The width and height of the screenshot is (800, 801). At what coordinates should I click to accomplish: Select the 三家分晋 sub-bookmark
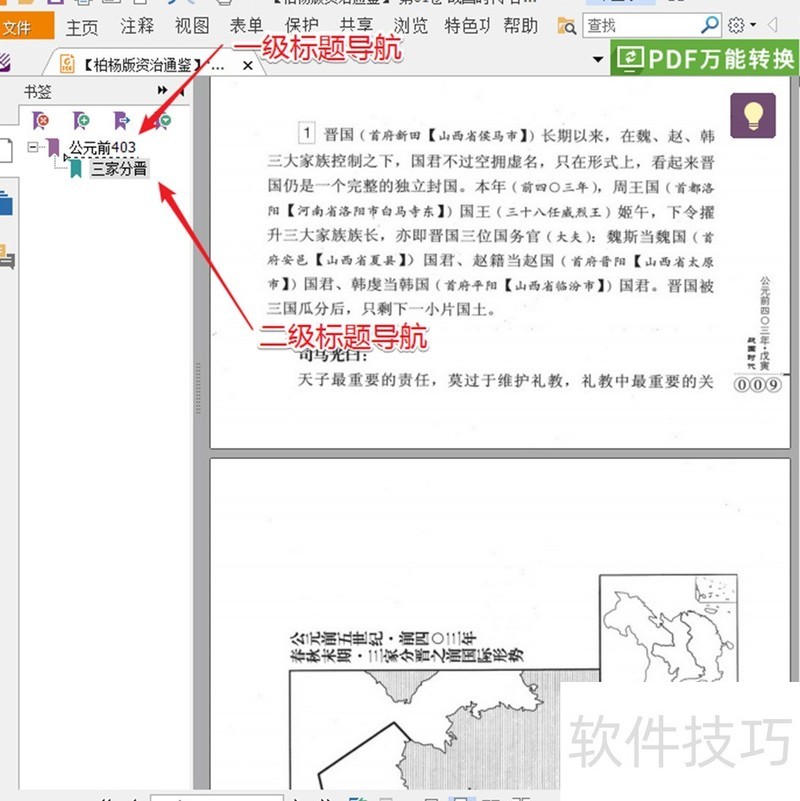(119, 169)
